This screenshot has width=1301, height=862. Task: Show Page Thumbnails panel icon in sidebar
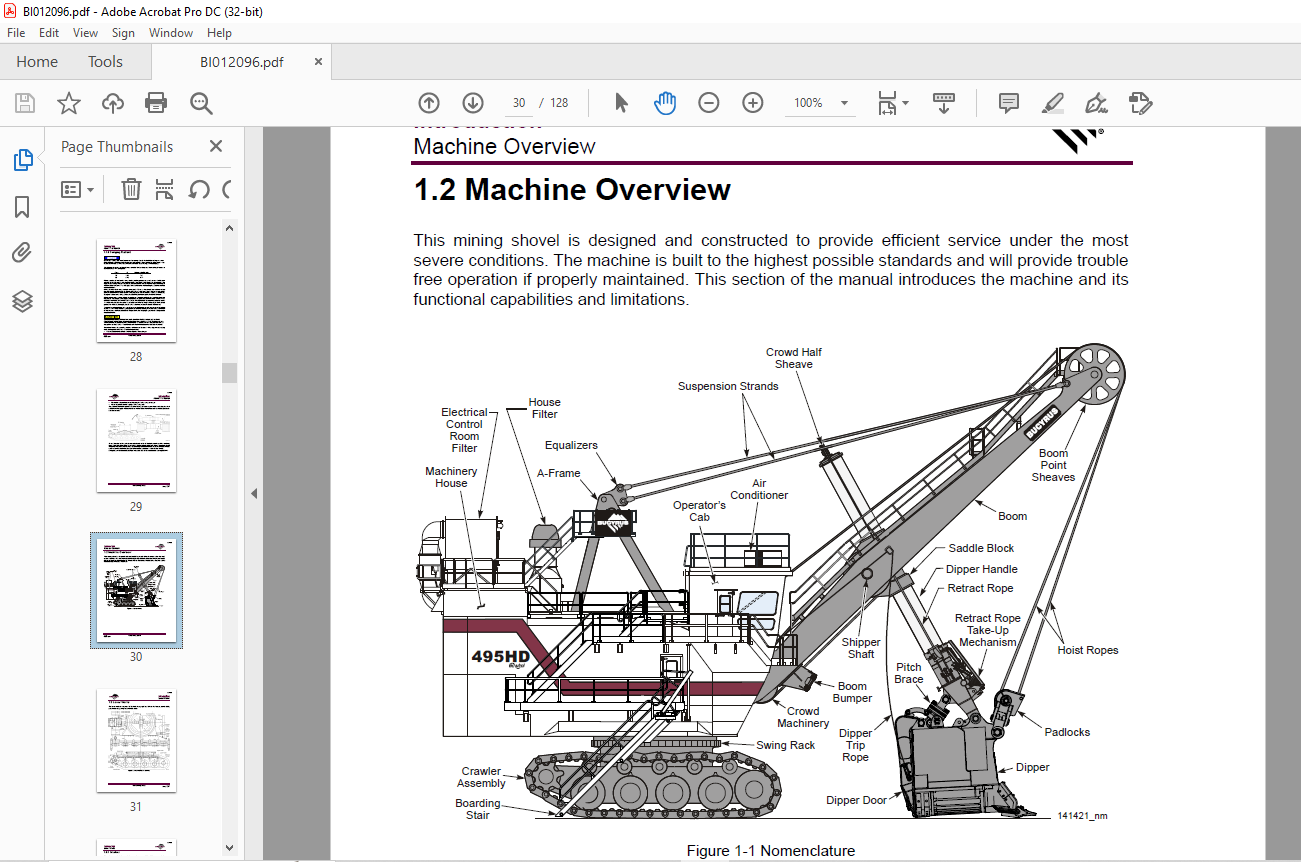point(22,159)
